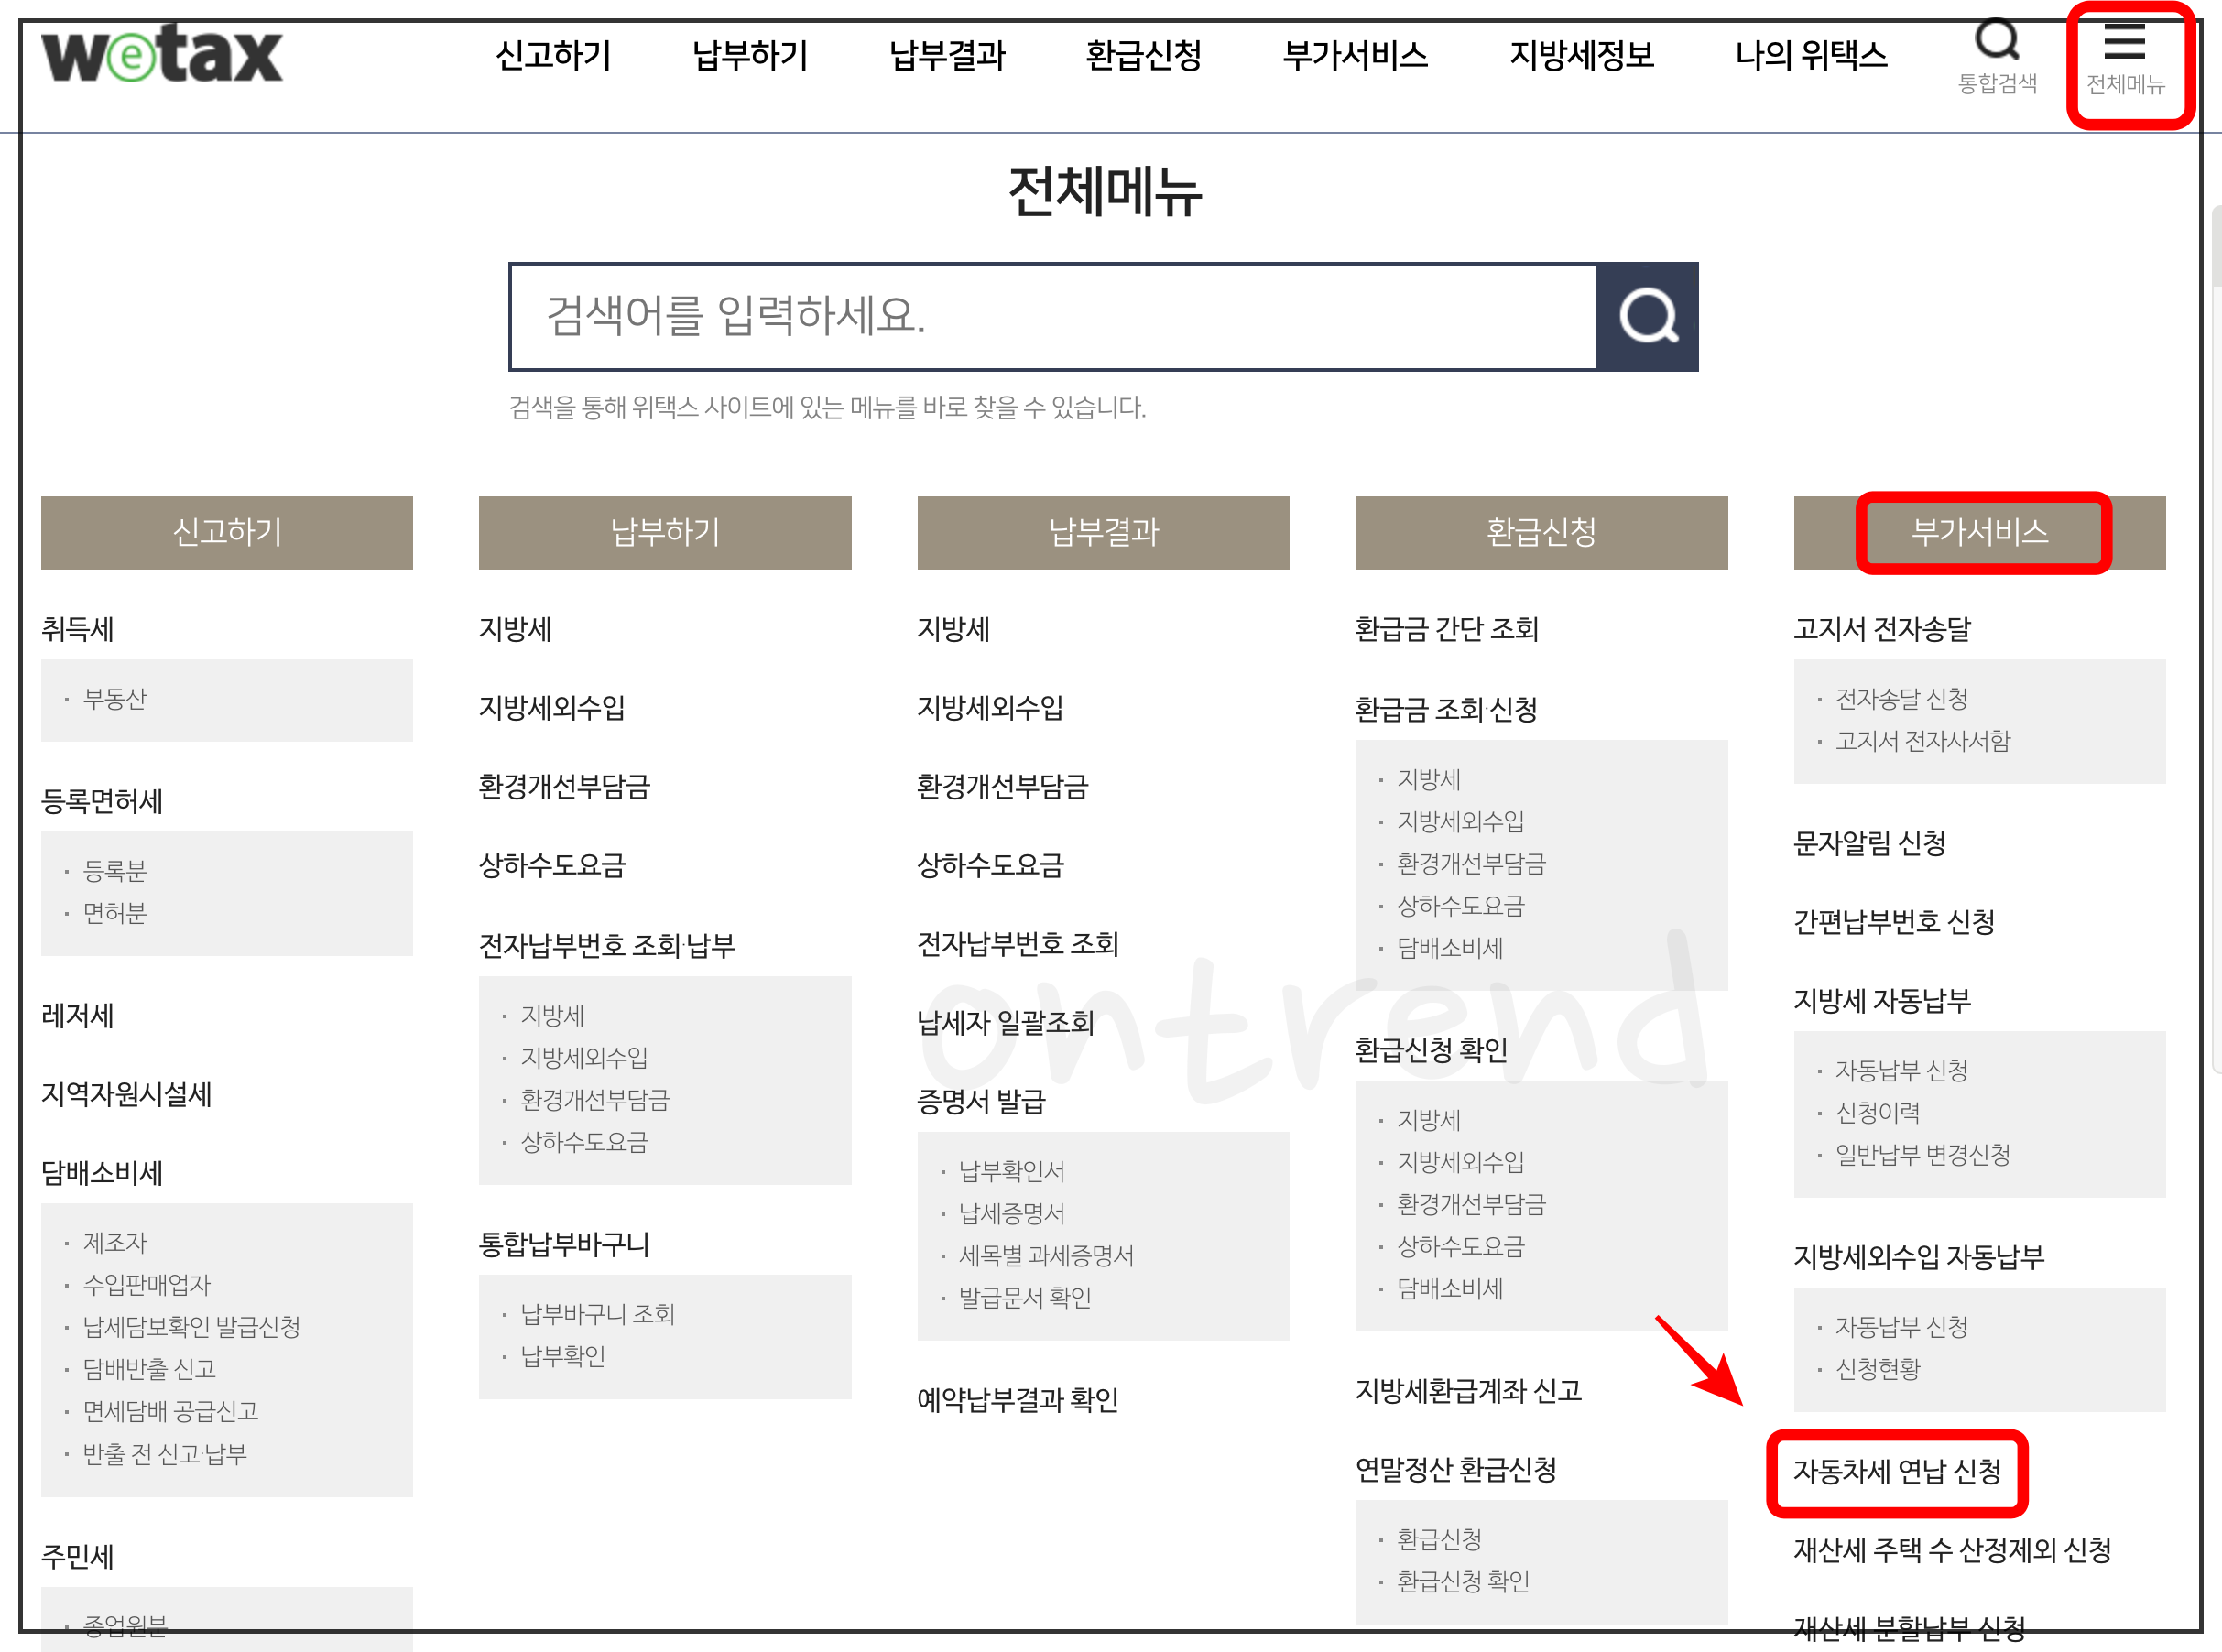
Task: Select 전자송달 신청 under 고지서 전자송달
Action: (x=1901, y=698)
